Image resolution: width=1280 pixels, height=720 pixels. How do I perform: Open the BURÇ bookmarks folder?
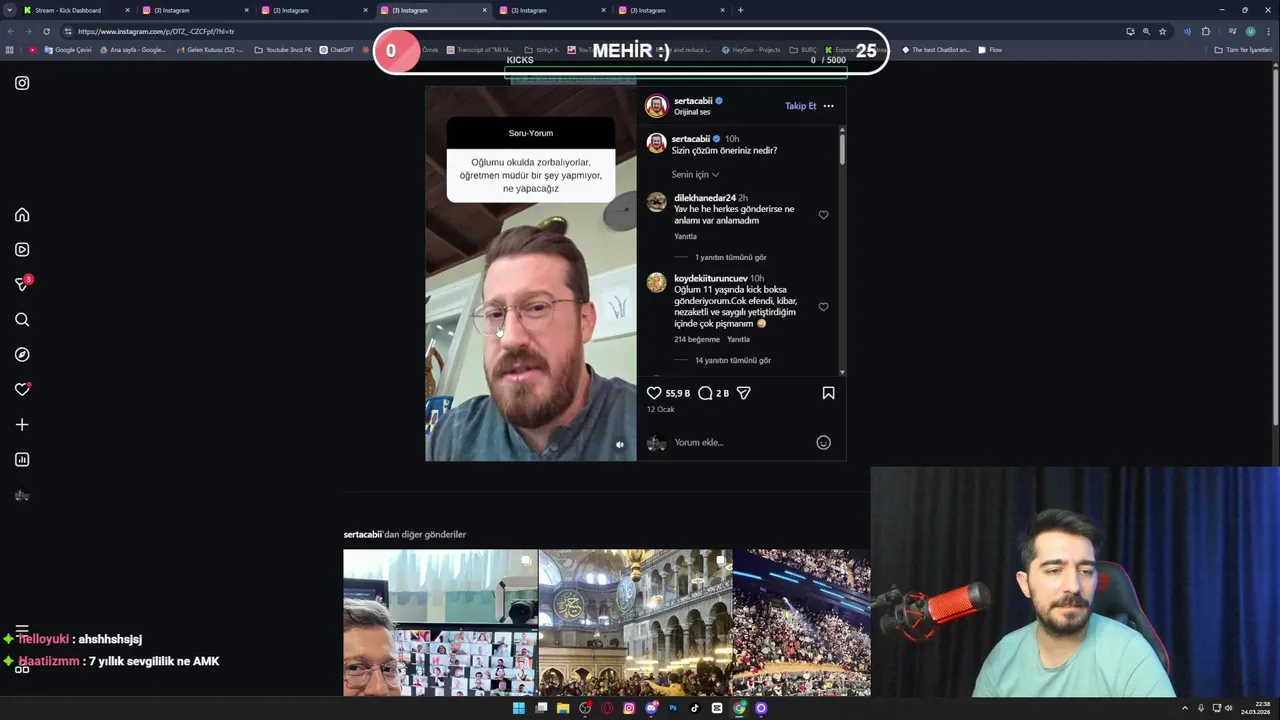click(803, 50)
